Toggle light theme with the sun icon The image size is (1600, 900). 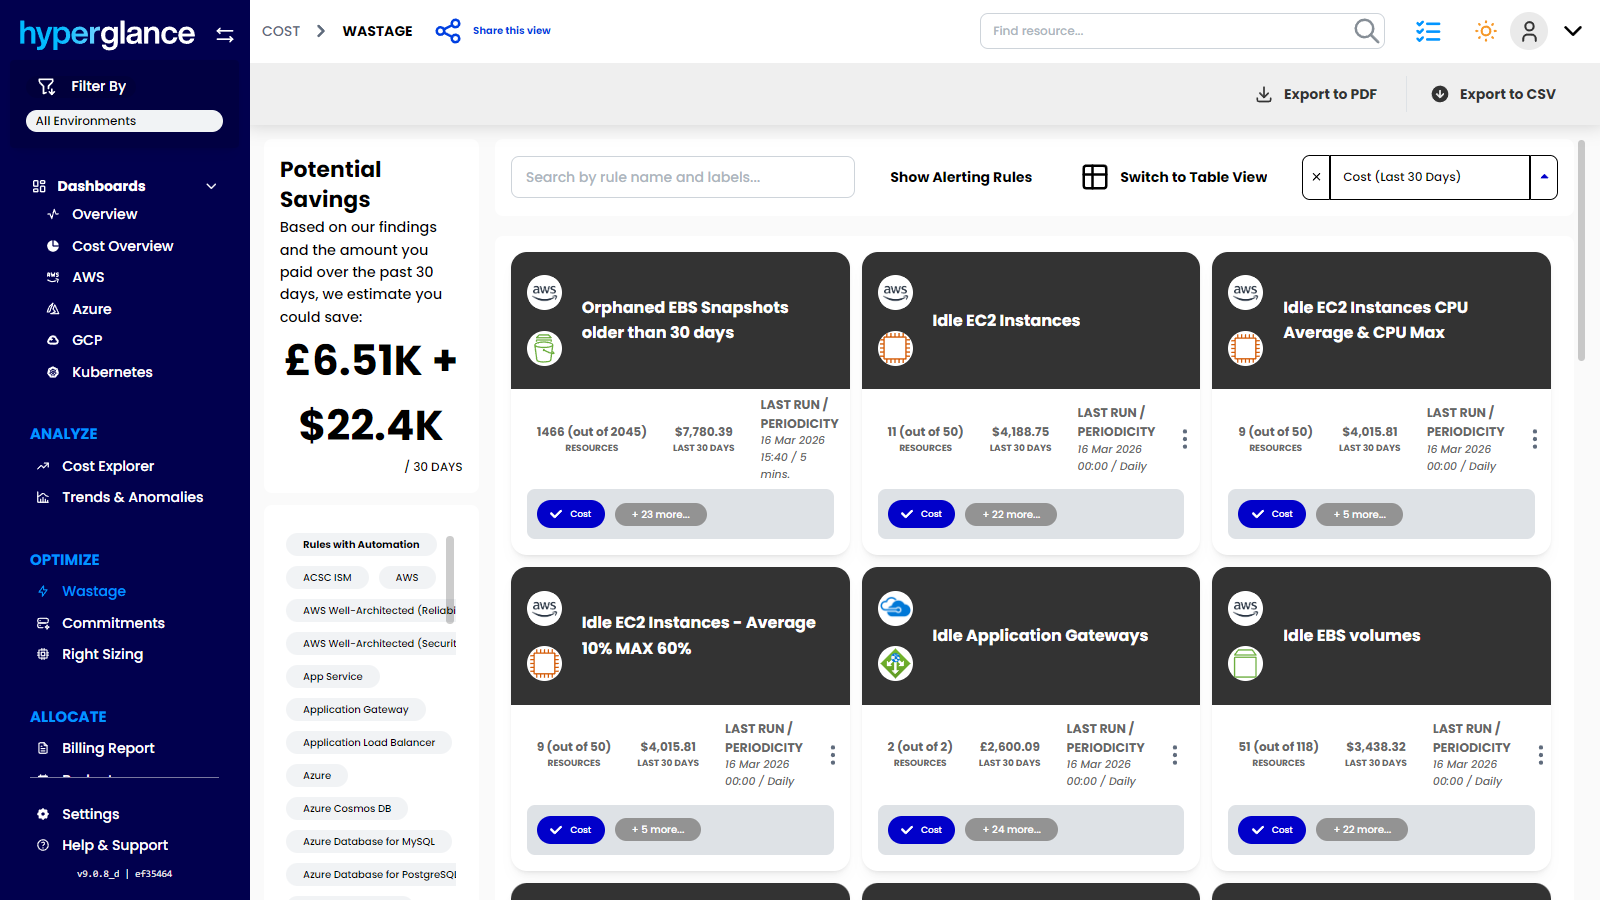click(x=1486, y=31)
